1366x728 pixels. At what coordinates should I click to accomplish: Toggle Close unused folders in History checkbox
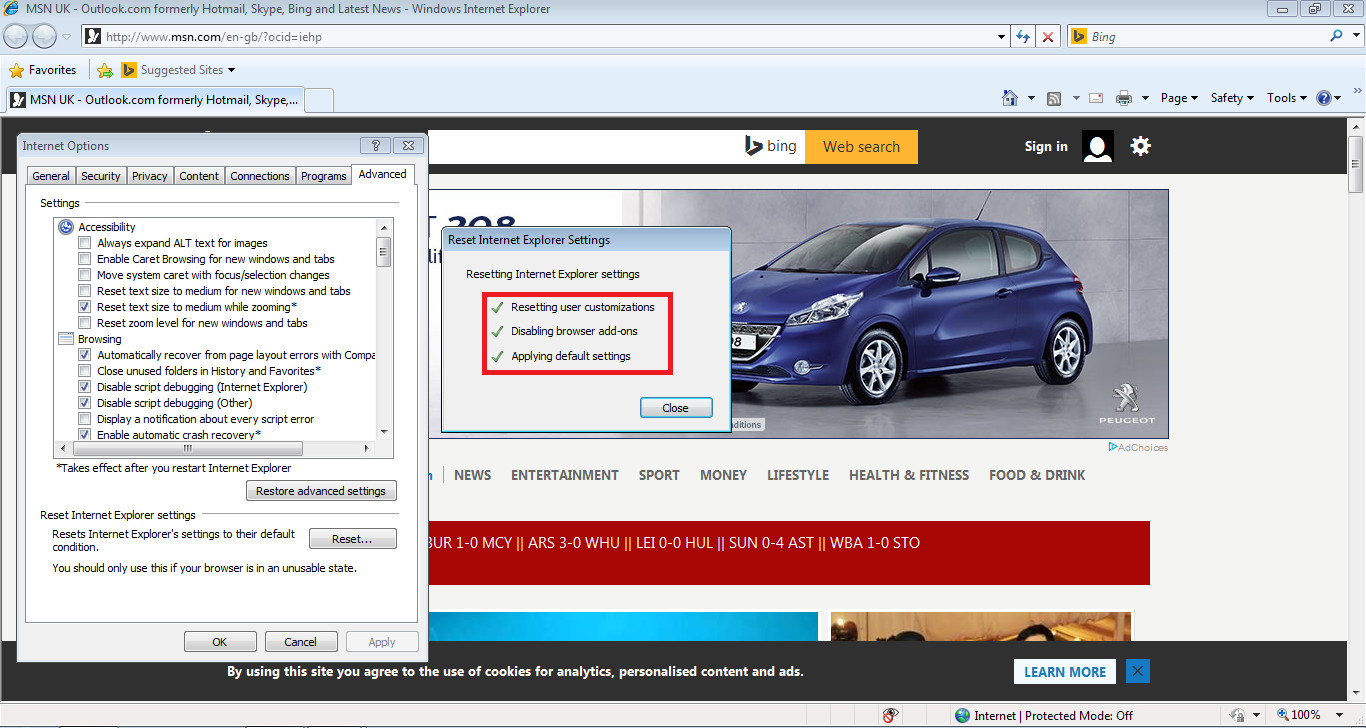pos(85,371)
